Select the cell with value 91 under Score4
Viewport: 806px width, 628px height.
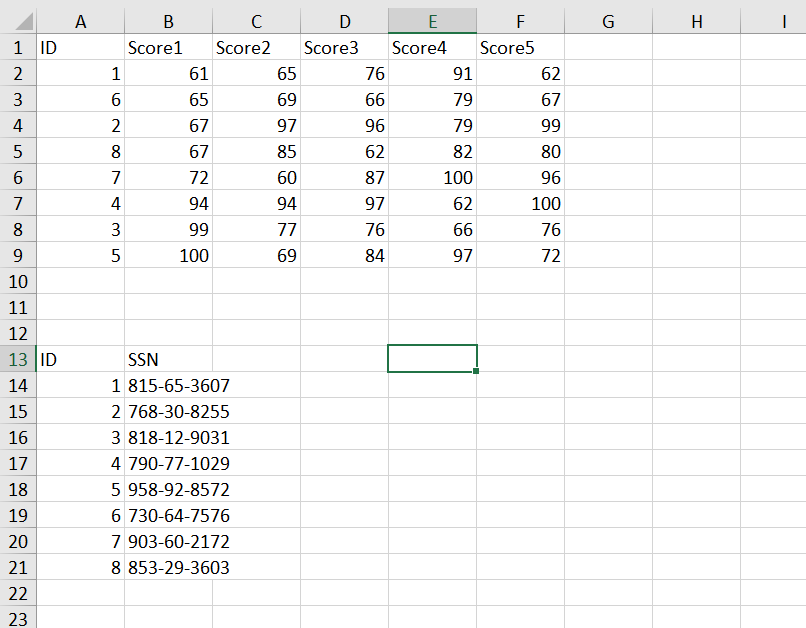(x=432, y=73)
